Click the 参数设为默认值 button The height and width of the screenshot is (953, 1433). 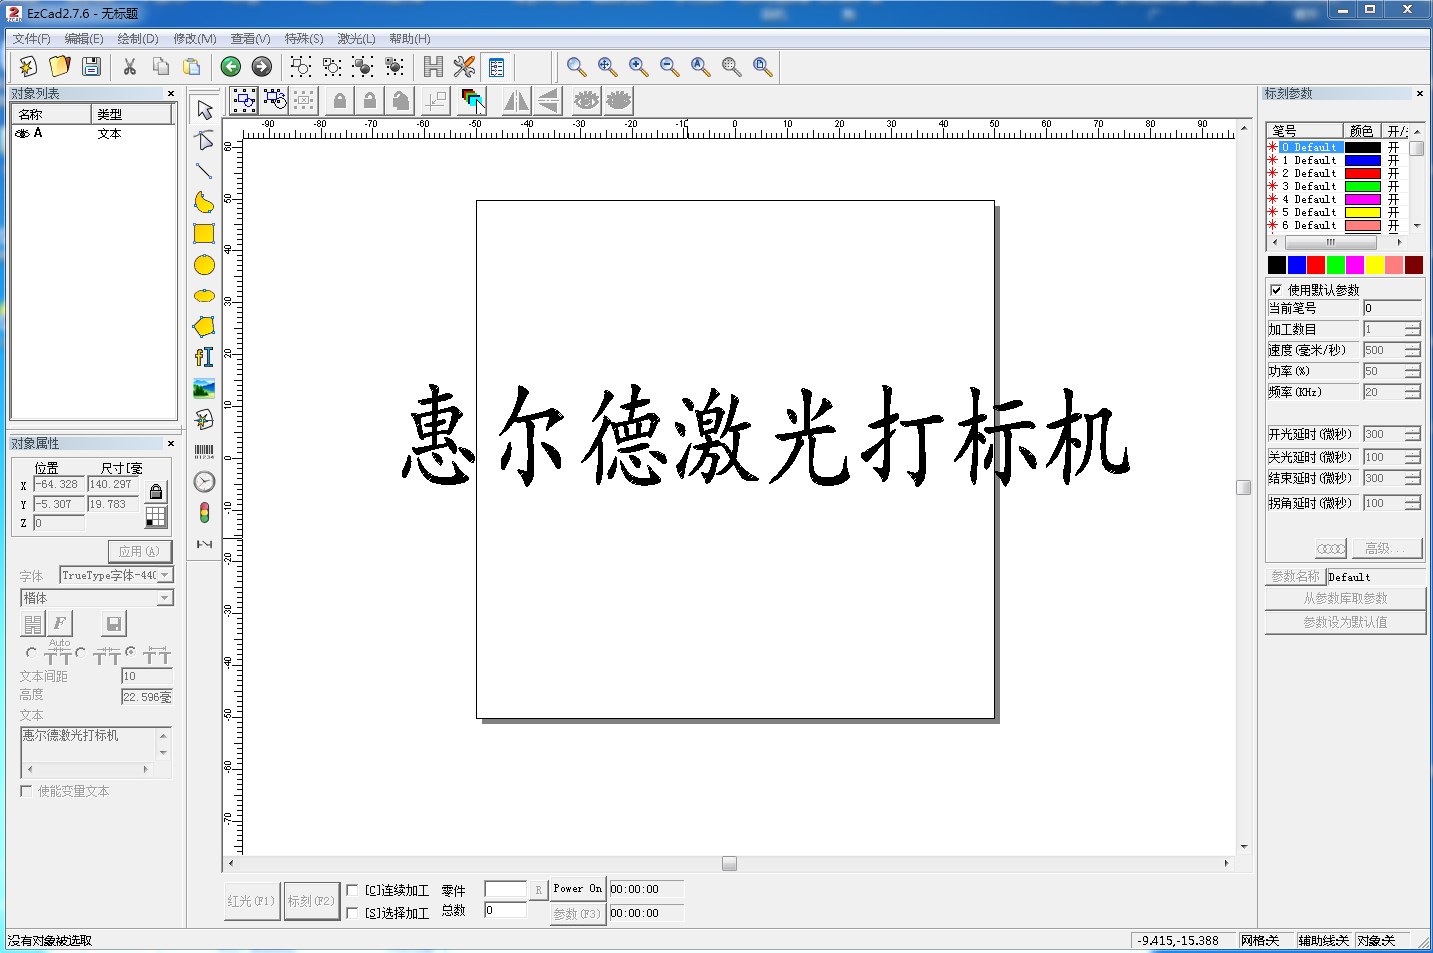(x=1345, y=622)
